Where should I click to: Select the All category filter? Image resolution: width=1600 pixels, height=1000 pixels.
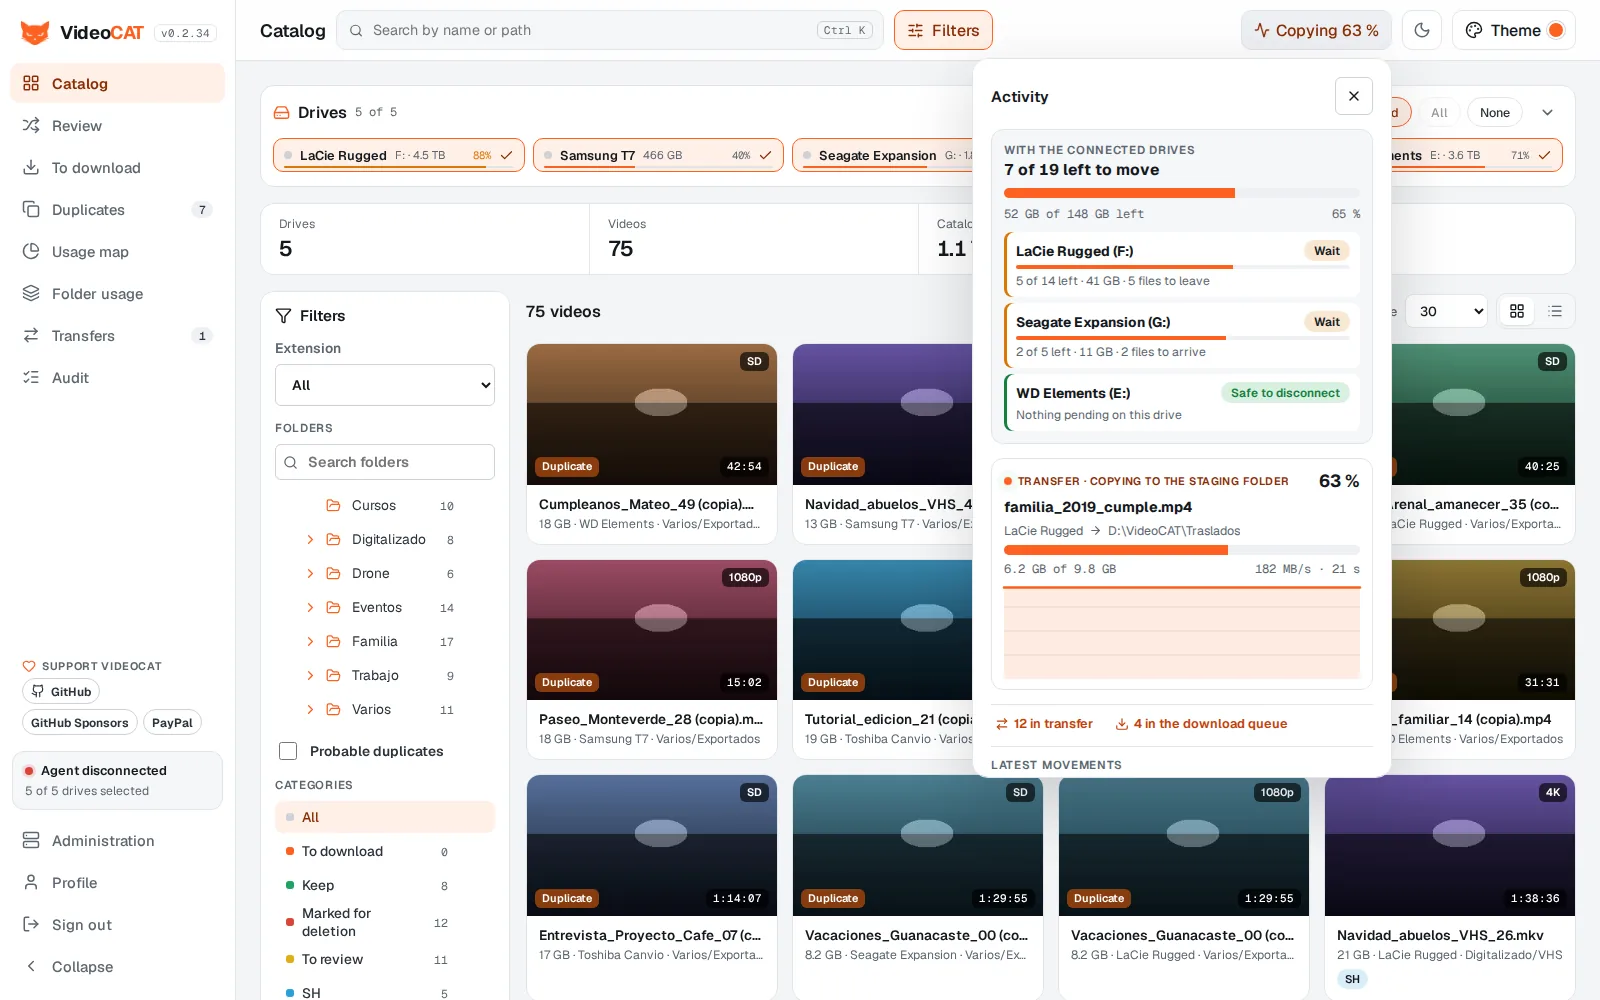(385, 817)
